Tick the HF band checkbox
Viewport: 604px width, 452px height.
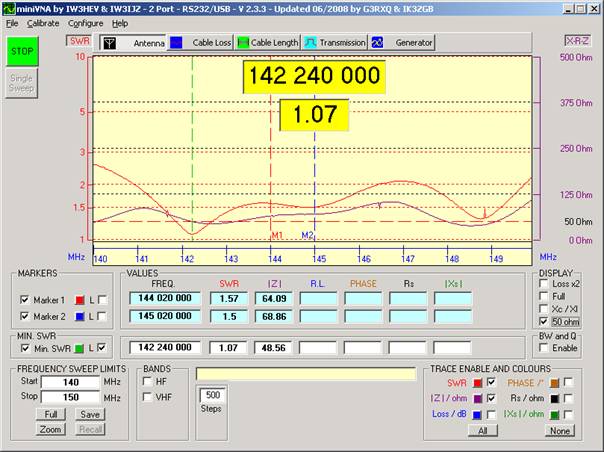tap(146, 381)
